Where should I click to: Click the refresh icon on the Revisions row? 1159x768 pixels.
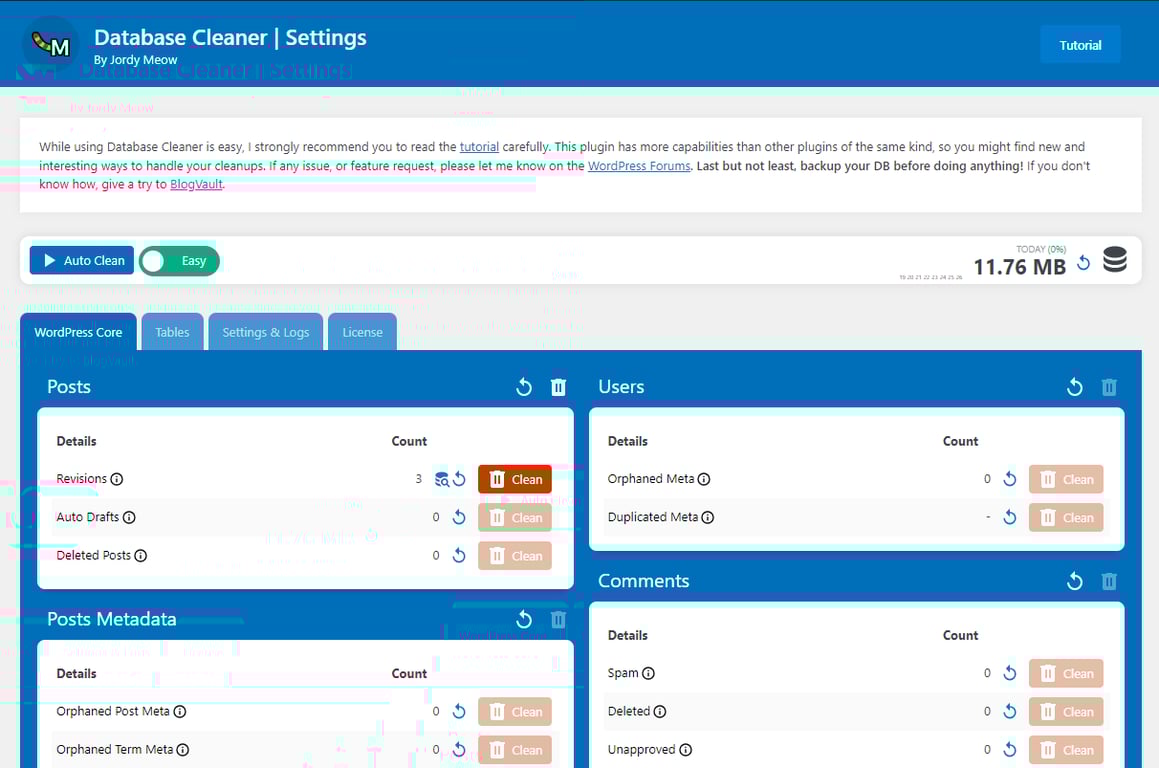tap(459, 479)
